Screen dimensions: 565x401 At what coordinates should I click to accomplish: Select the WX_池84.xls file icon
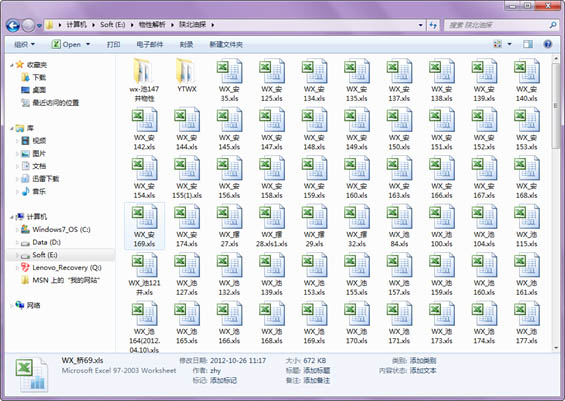pos(399,217)
